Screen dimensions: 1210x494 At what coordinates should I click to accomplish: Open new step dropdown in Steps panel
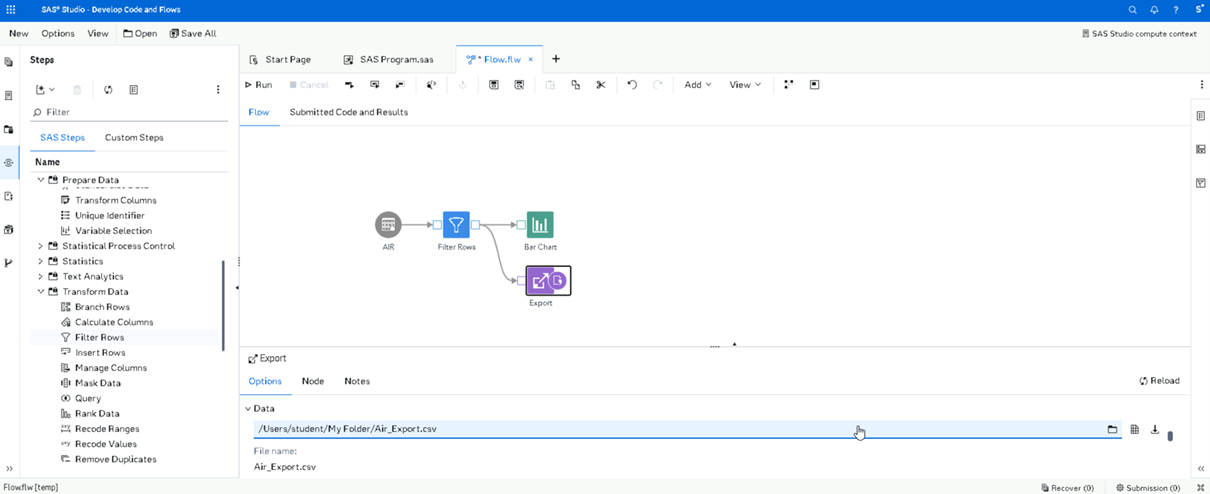[45, 90]
